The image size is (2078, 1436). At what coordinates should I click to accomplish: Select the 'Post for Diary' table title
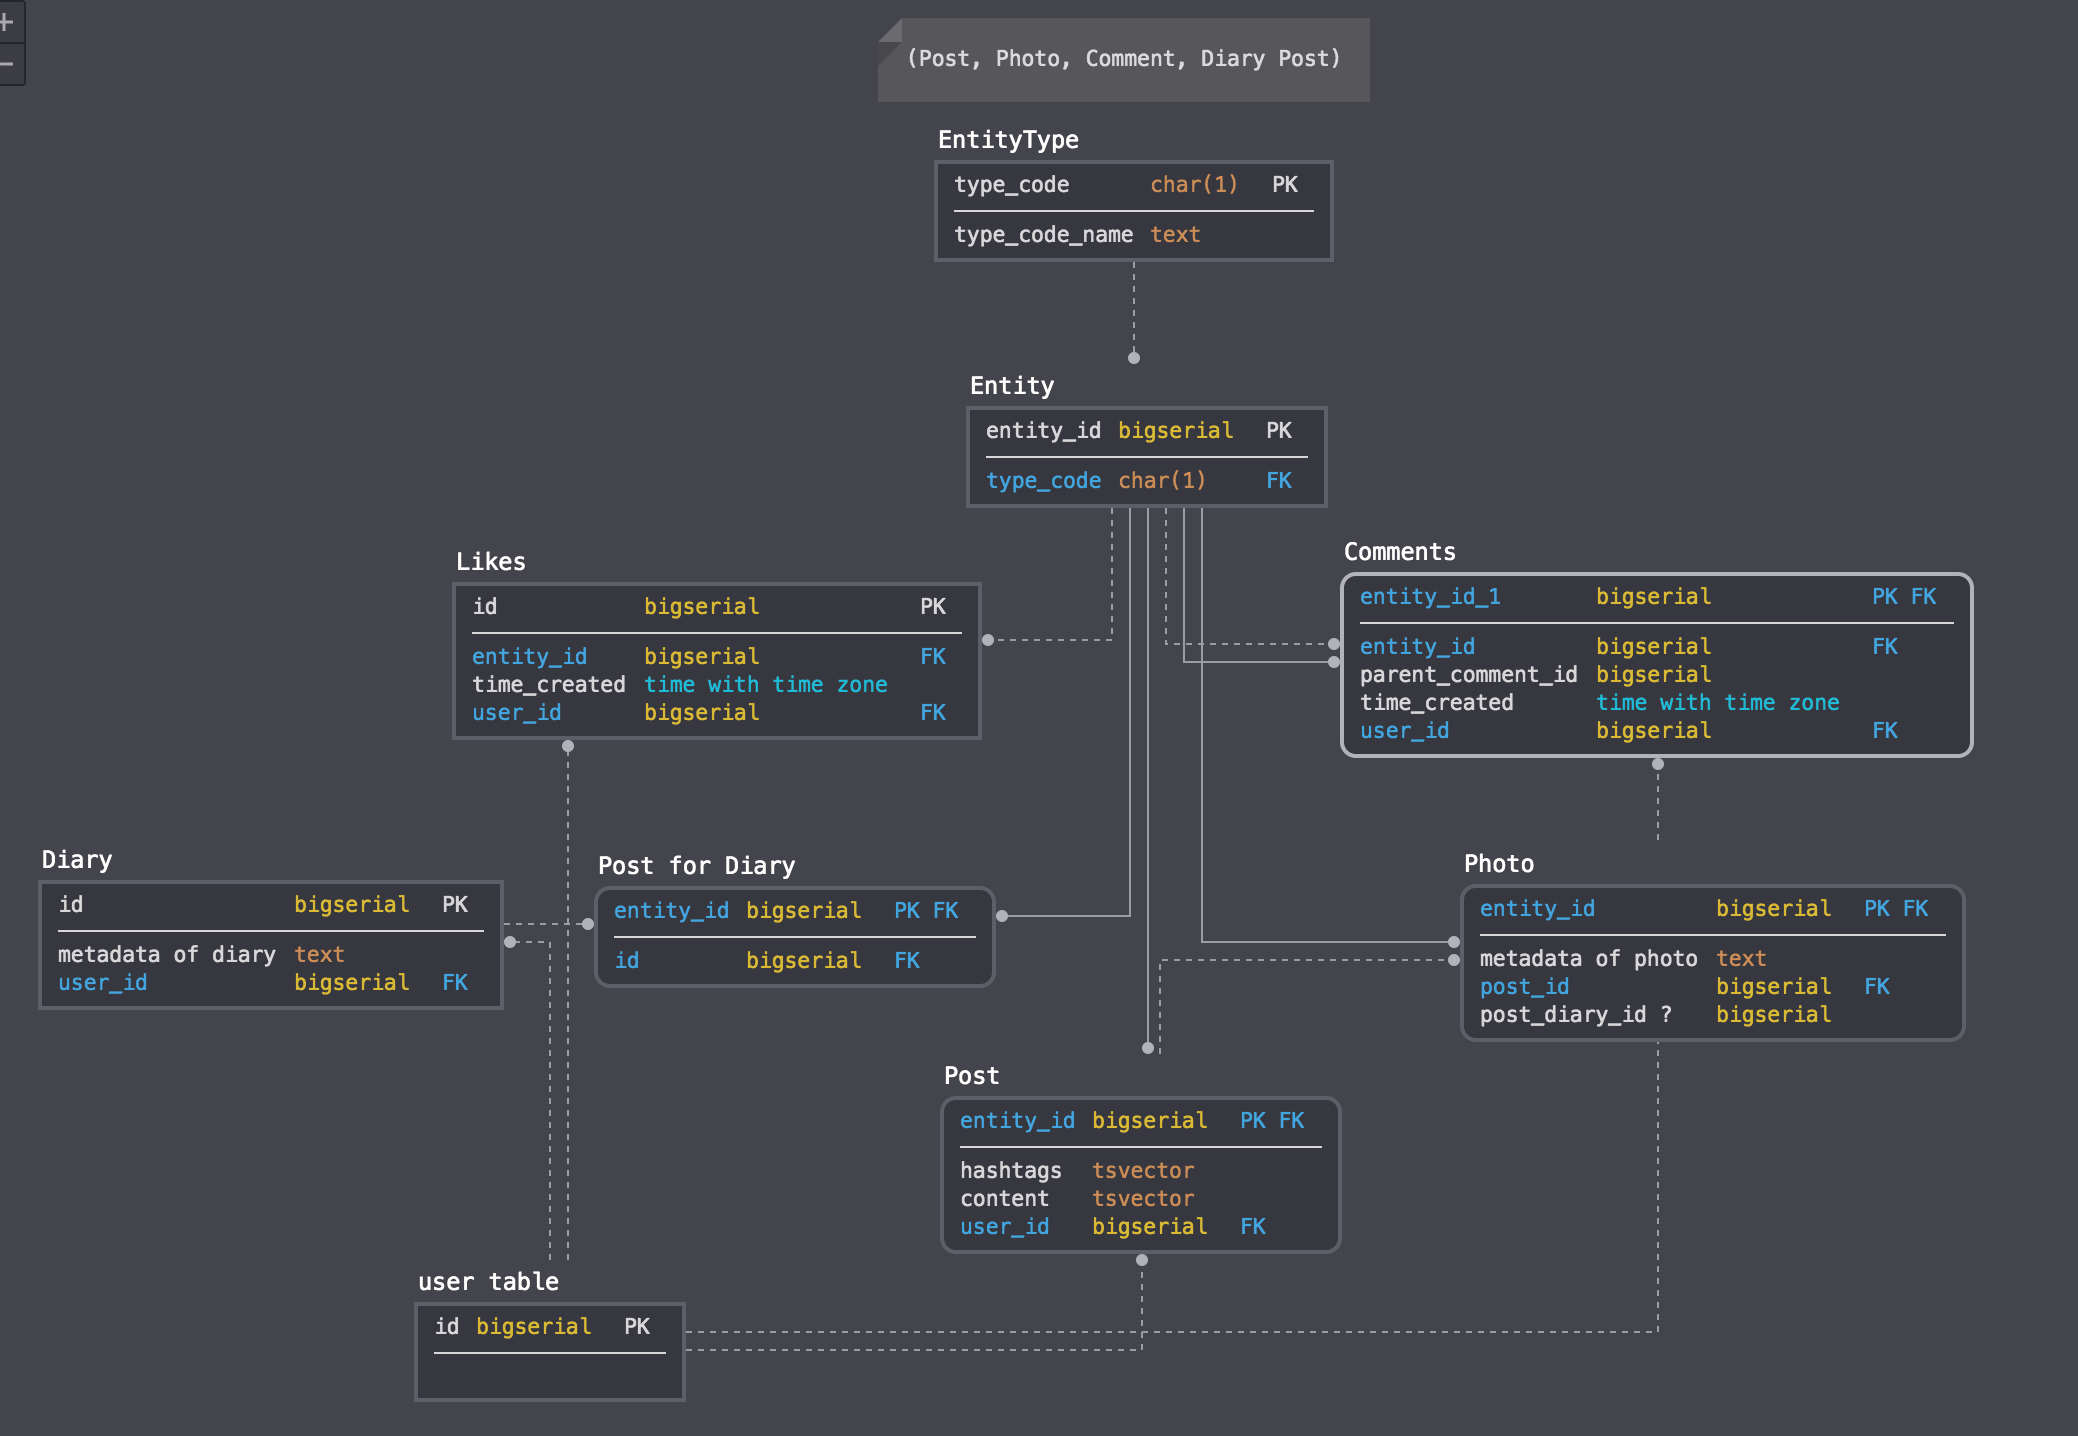[696, 866]
